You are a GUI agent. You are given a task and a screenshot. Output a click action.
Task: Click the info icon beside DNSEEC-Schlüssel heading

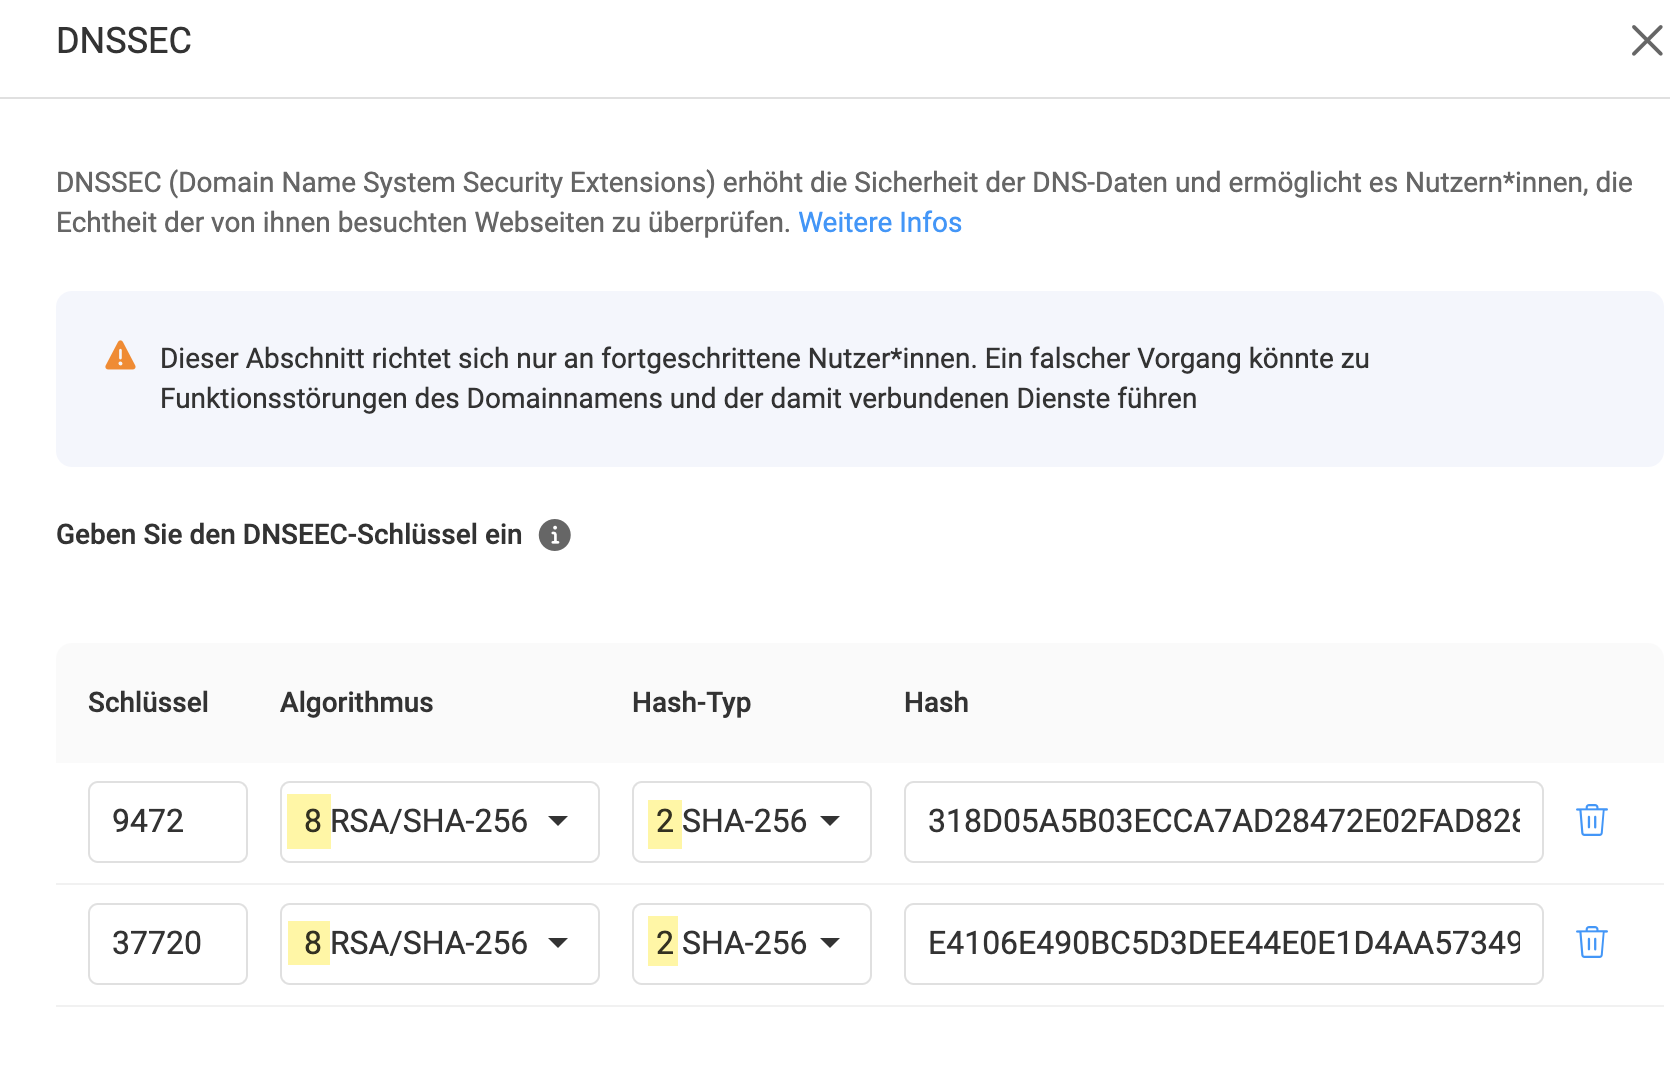[x=554, y=535]
